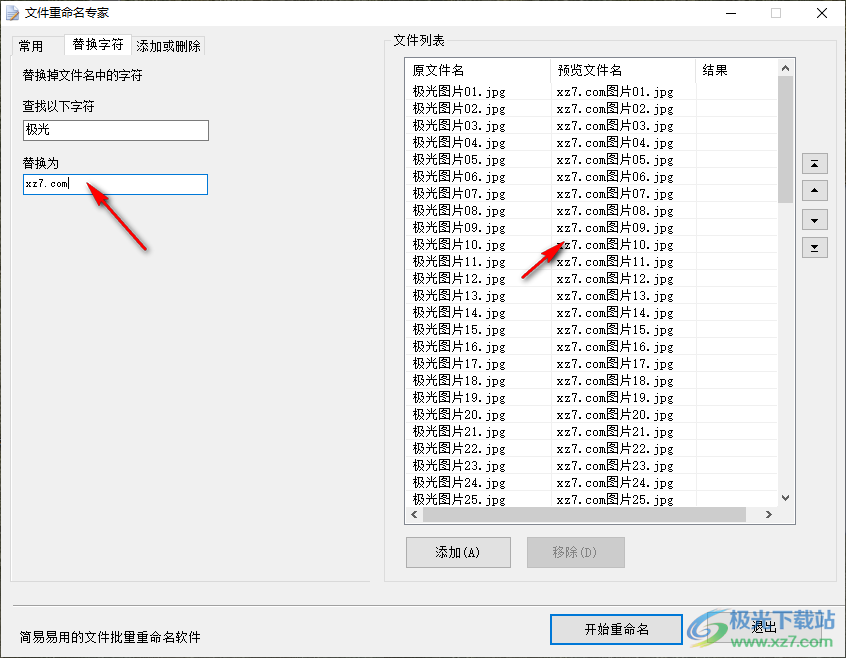Select row 极光图片14.jpg
Viewport: 846px width, 658px height.
[591, 312]
